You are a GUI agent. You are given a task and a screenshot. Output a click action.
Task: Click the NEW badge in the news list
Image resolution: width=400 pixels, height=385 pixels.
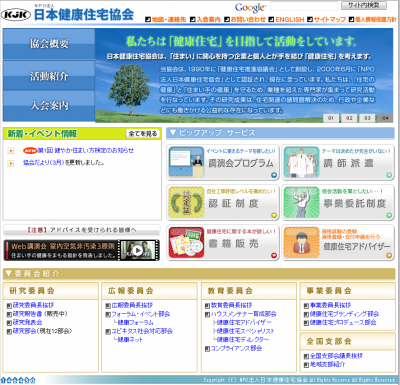(x=30, y=151)
